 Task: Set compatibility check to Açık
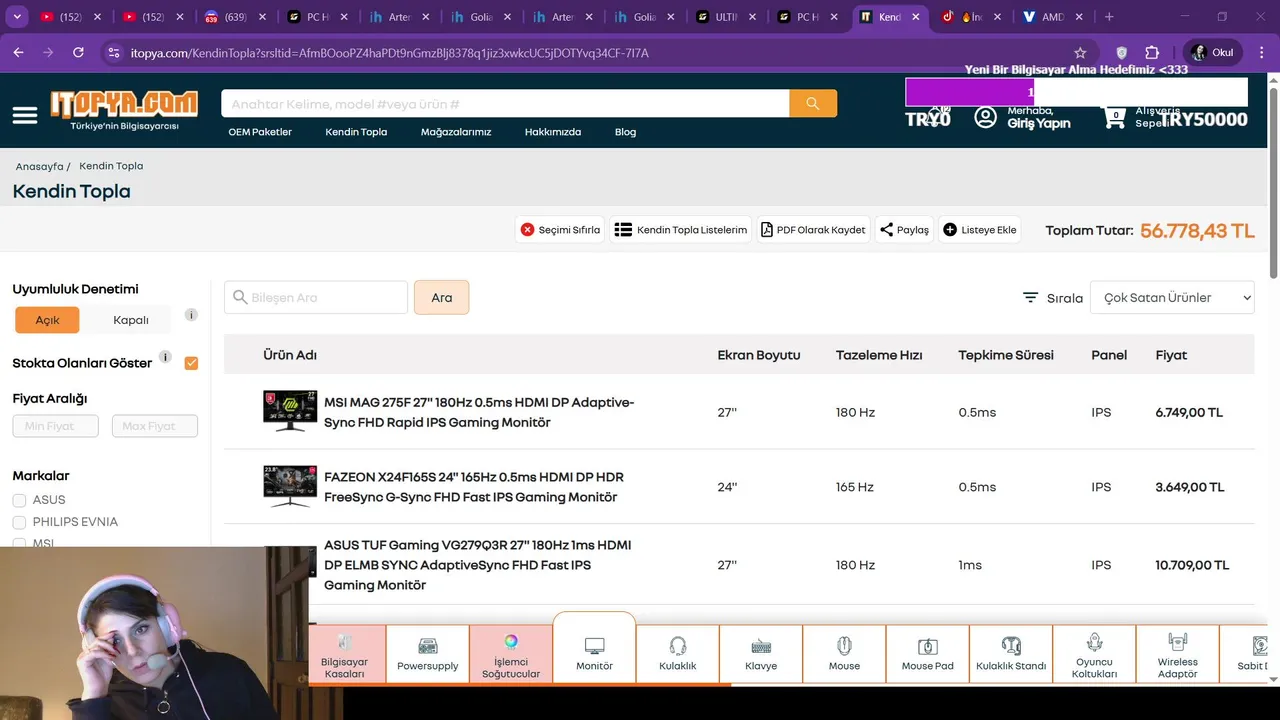[47, 320]
